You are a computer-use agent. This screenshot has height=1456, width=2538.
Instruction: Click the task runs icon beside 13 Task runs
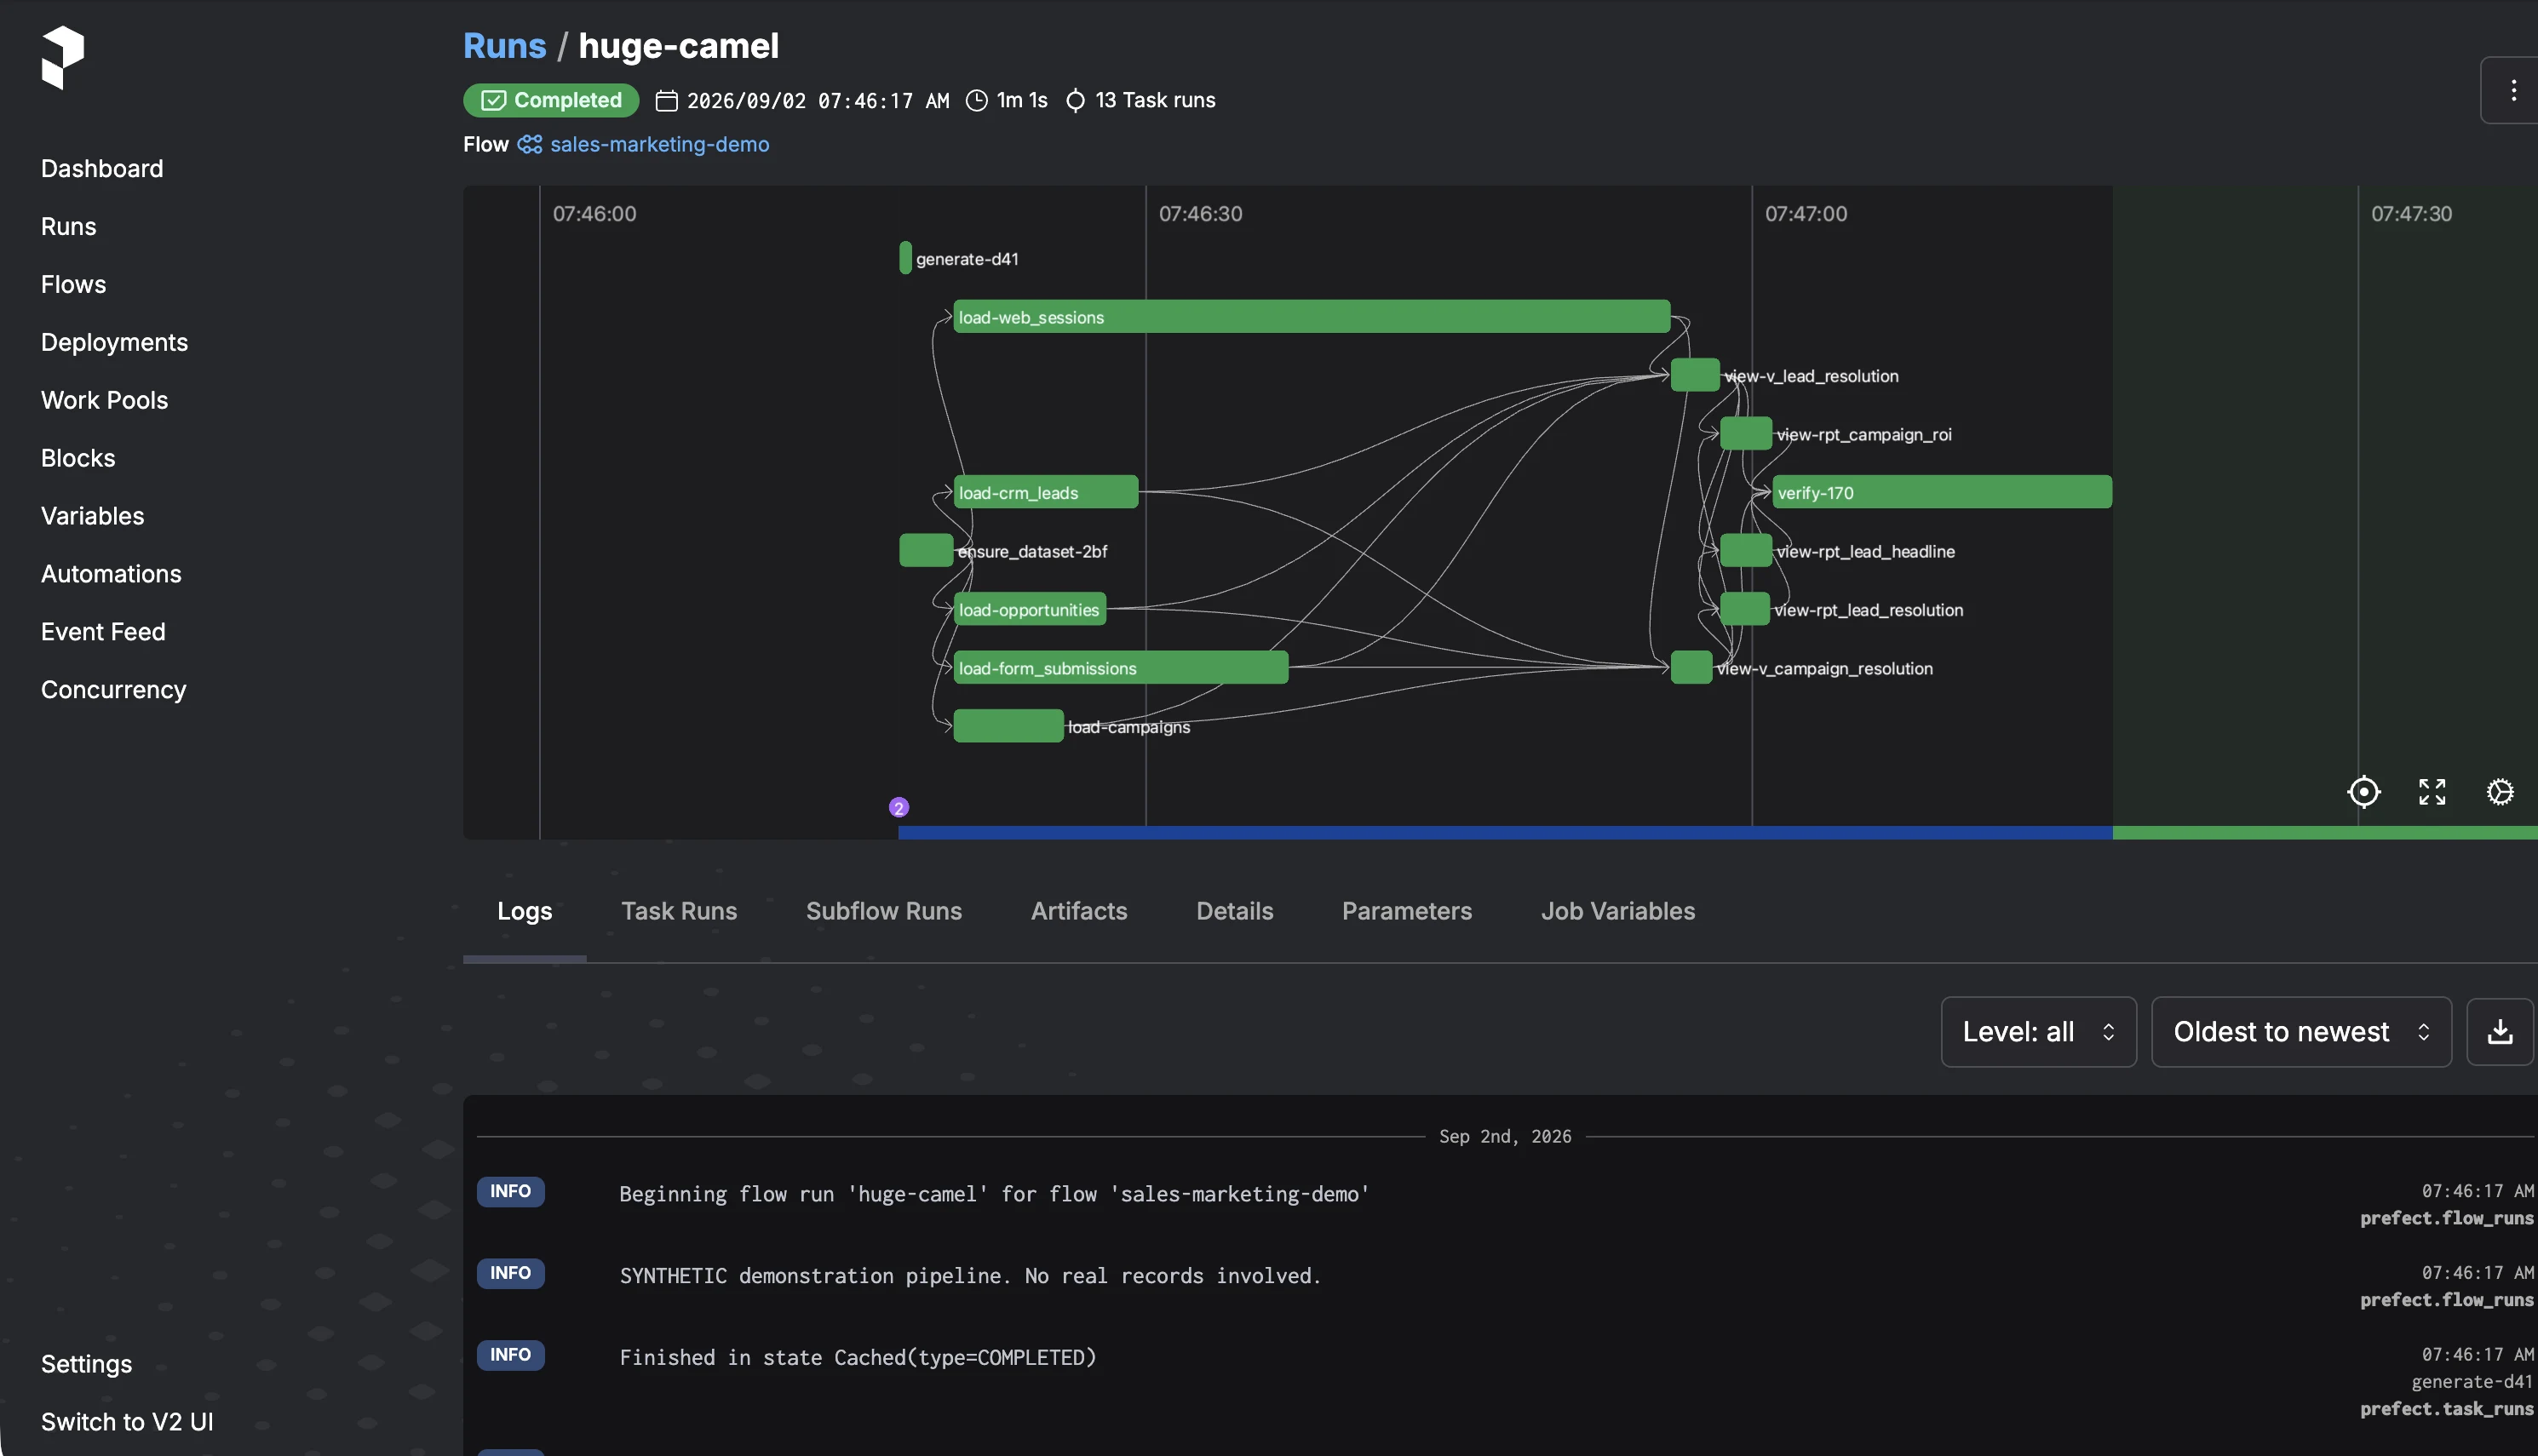pos(1075,100)
